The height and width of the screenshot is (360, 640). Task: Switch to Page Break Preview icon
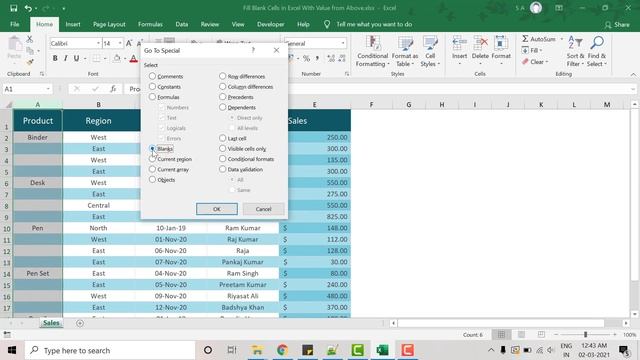(541, 334)
